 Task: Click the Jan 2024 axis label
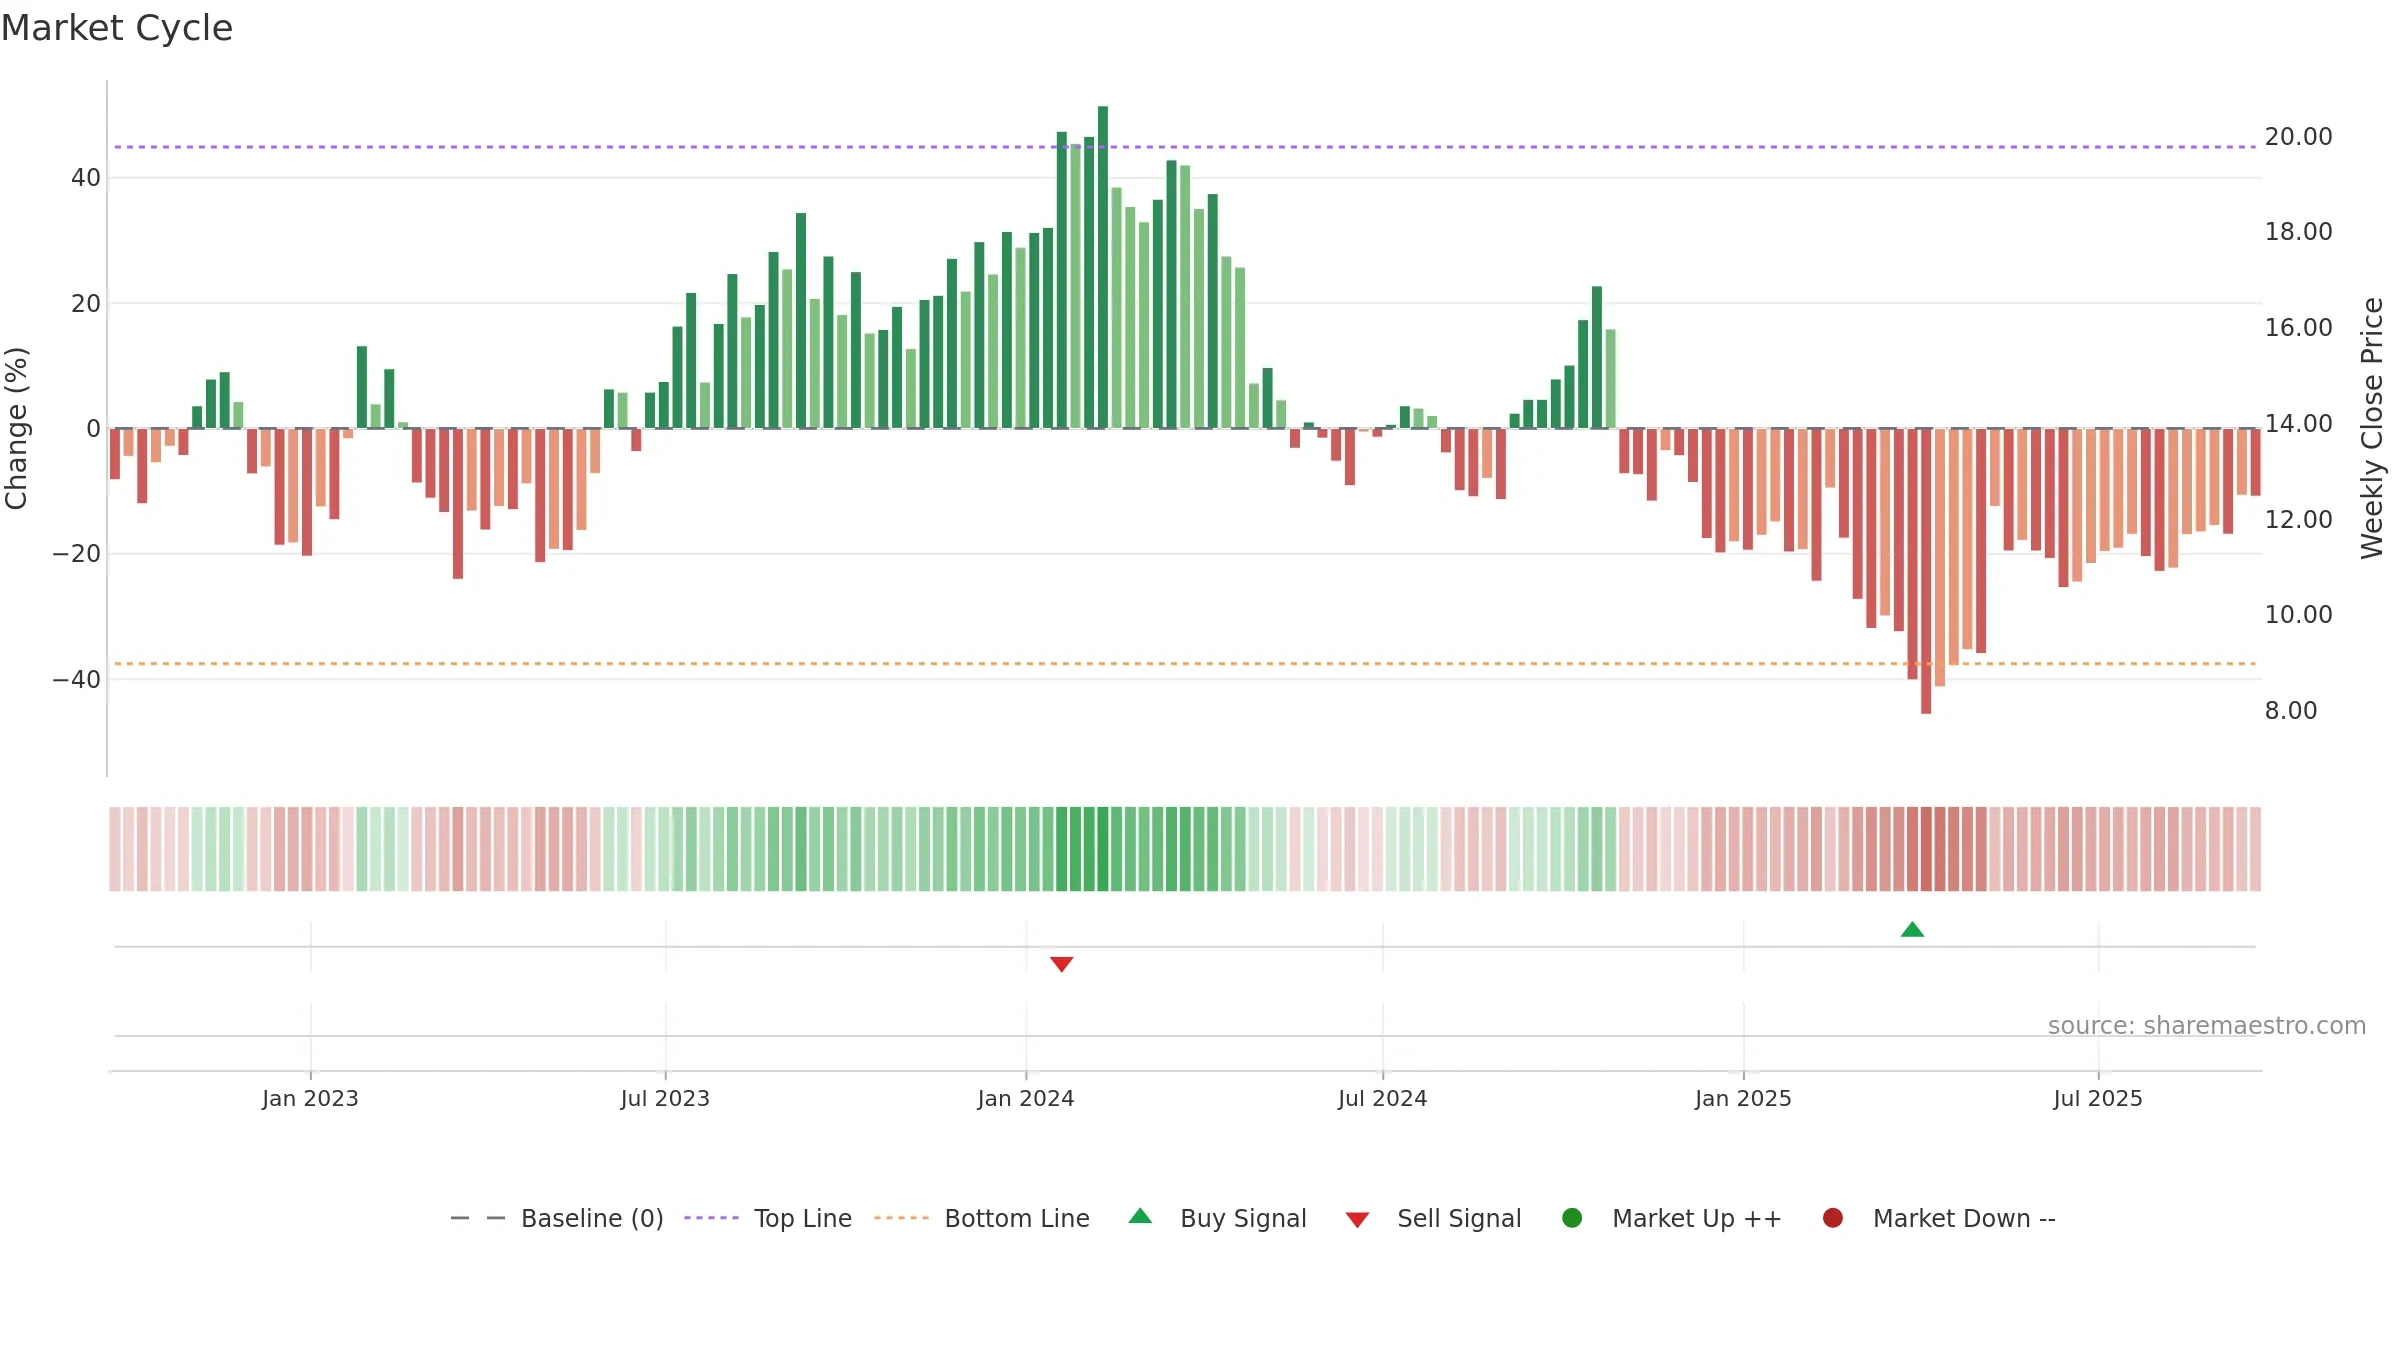coord(1026,1099)
